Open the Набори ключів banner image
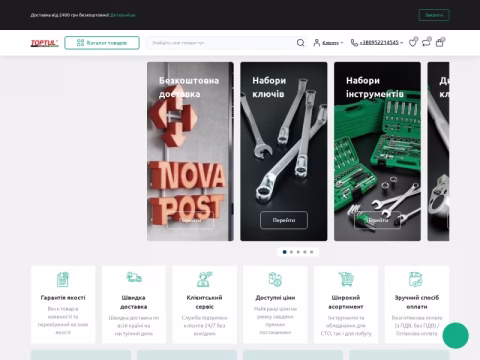 (284, 151)
